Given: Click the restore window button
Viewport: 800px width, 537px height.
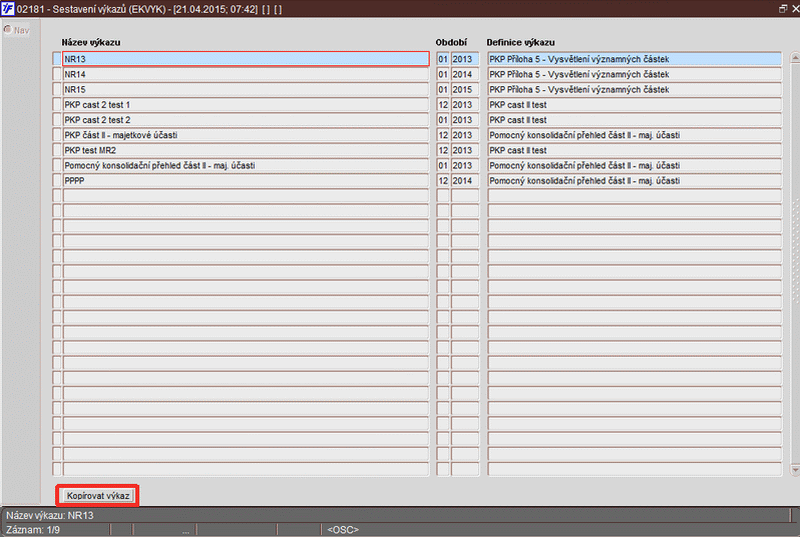Looking at the screenshot, I should click(783, 9).
